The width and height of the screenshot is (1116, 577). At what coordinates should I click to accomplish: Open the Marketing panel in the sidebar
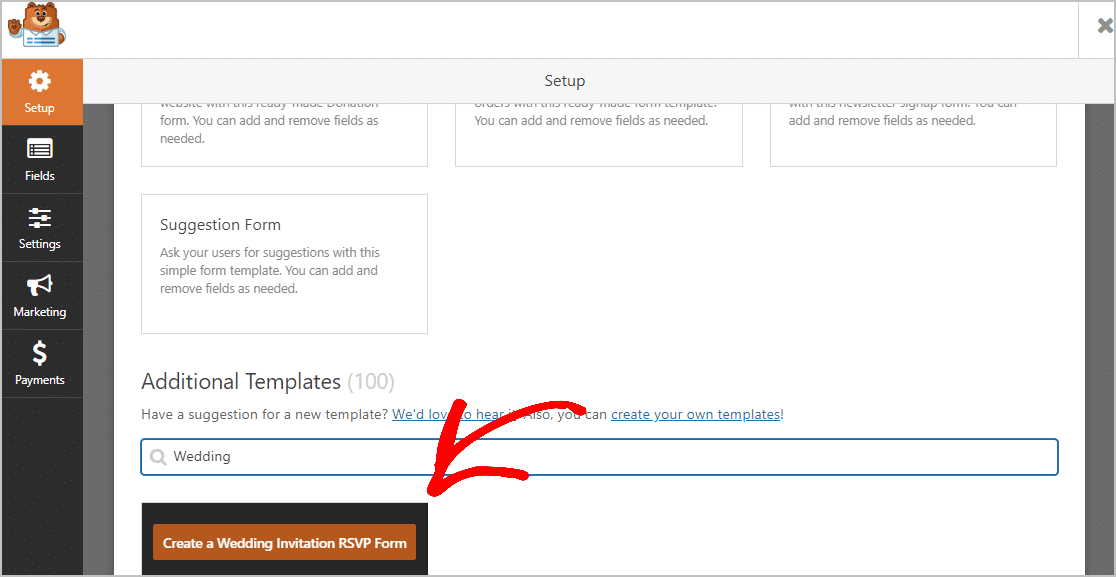click(42, 295)
